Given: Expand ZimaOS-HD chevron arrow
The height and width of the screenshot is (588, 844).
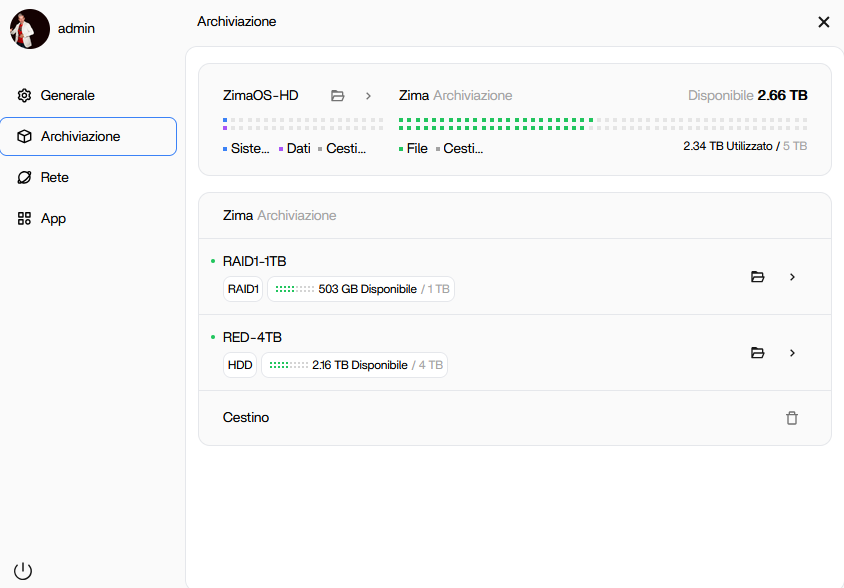Looking at the screenshot, I should click(368, 96).
